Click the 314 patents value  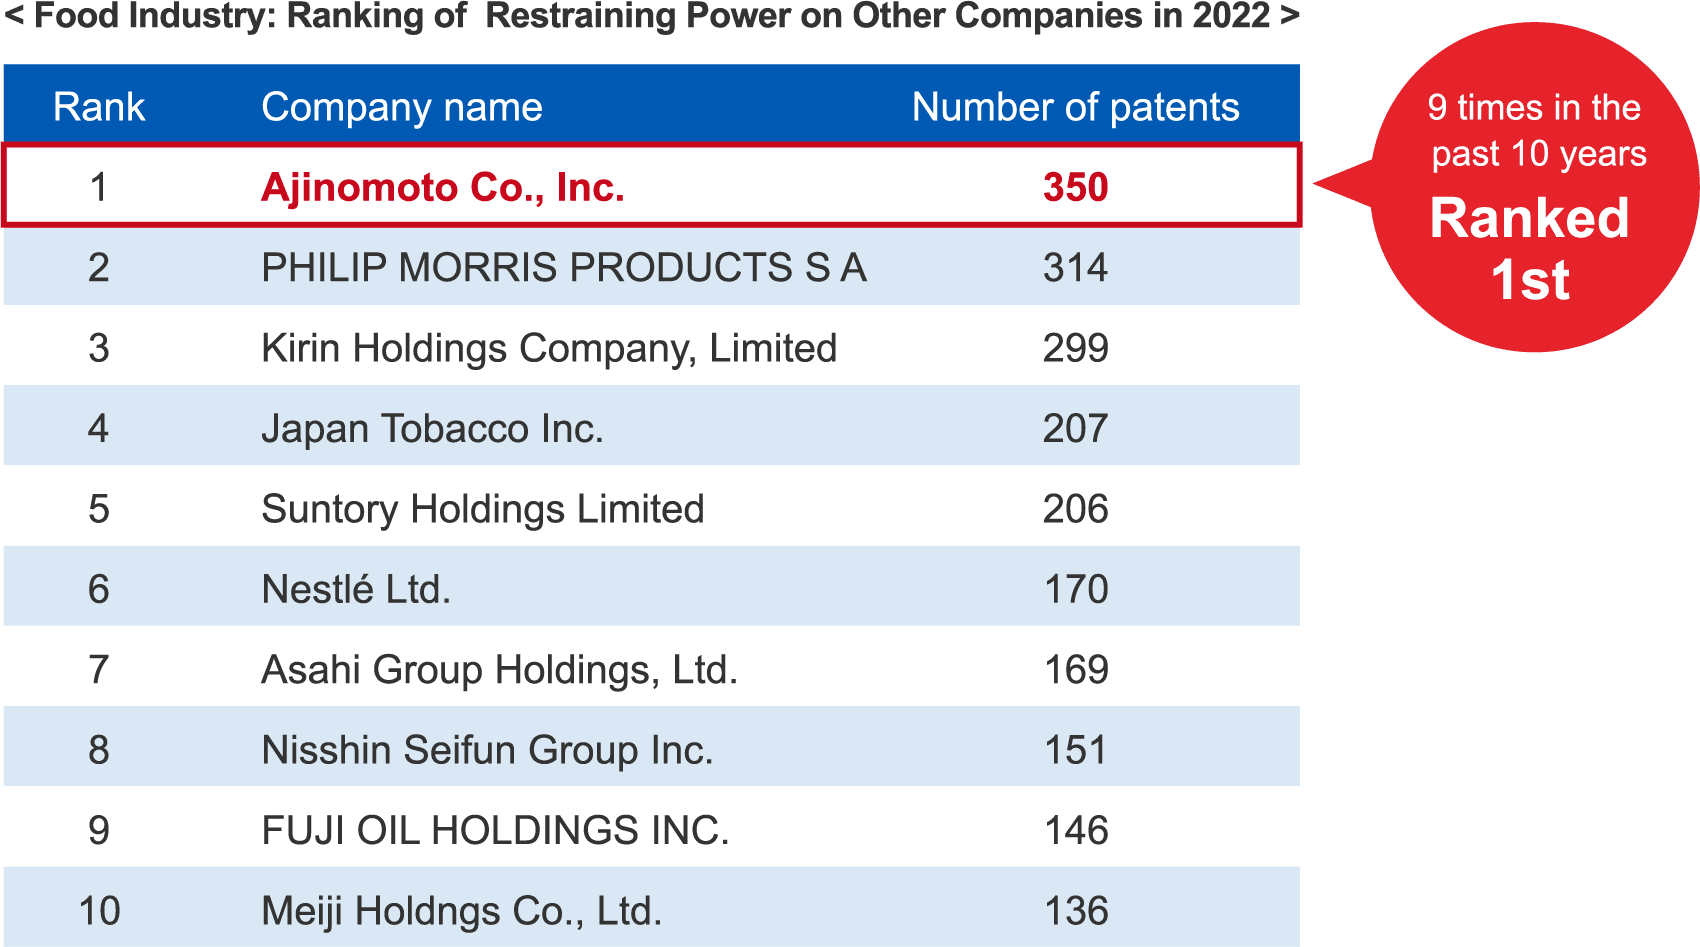pos(1076,267)
